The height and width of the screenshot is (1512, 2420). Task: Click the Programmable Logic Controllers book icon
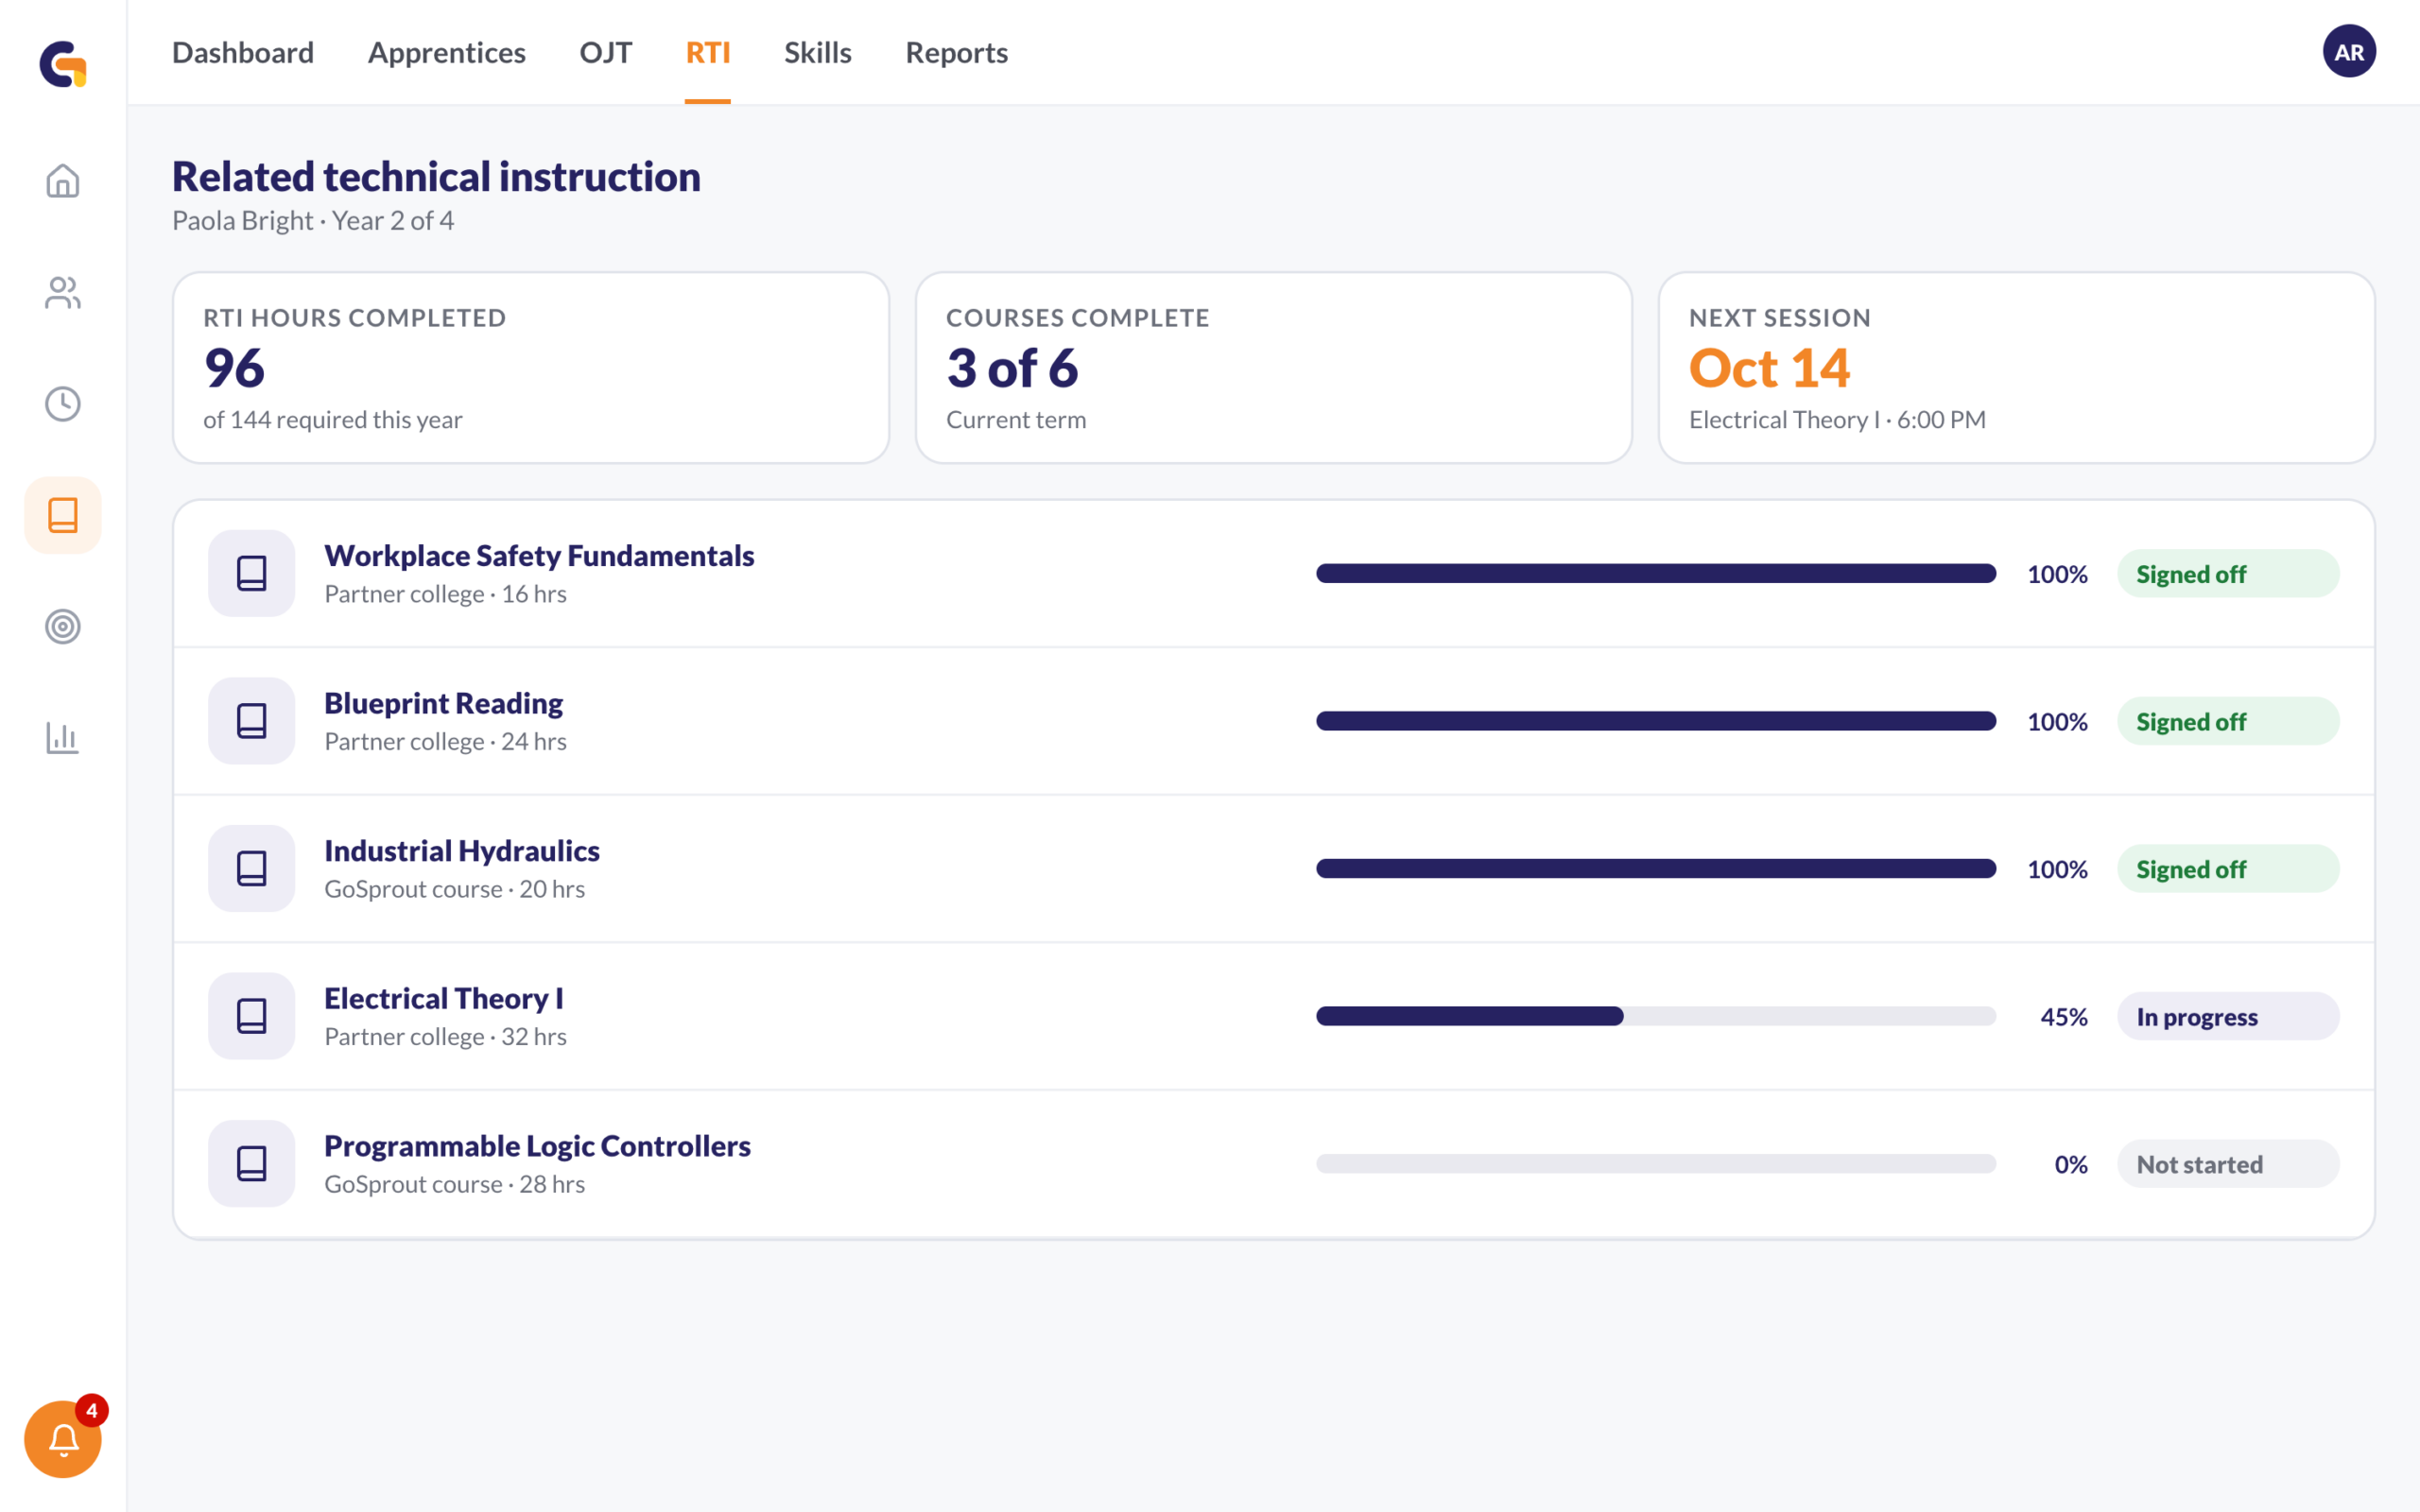(252, 1163)
